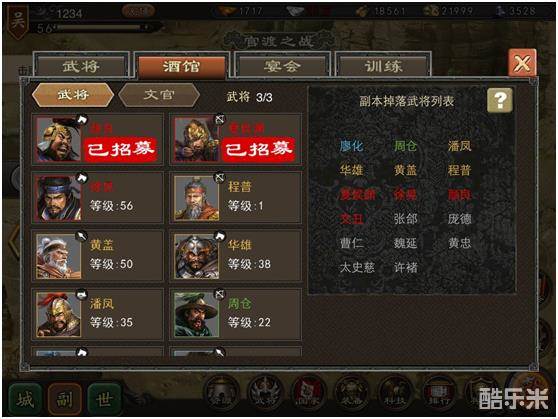Click 太史慈 in the drop list
Viewport: 558px width, 419px height.
point(357,267)
